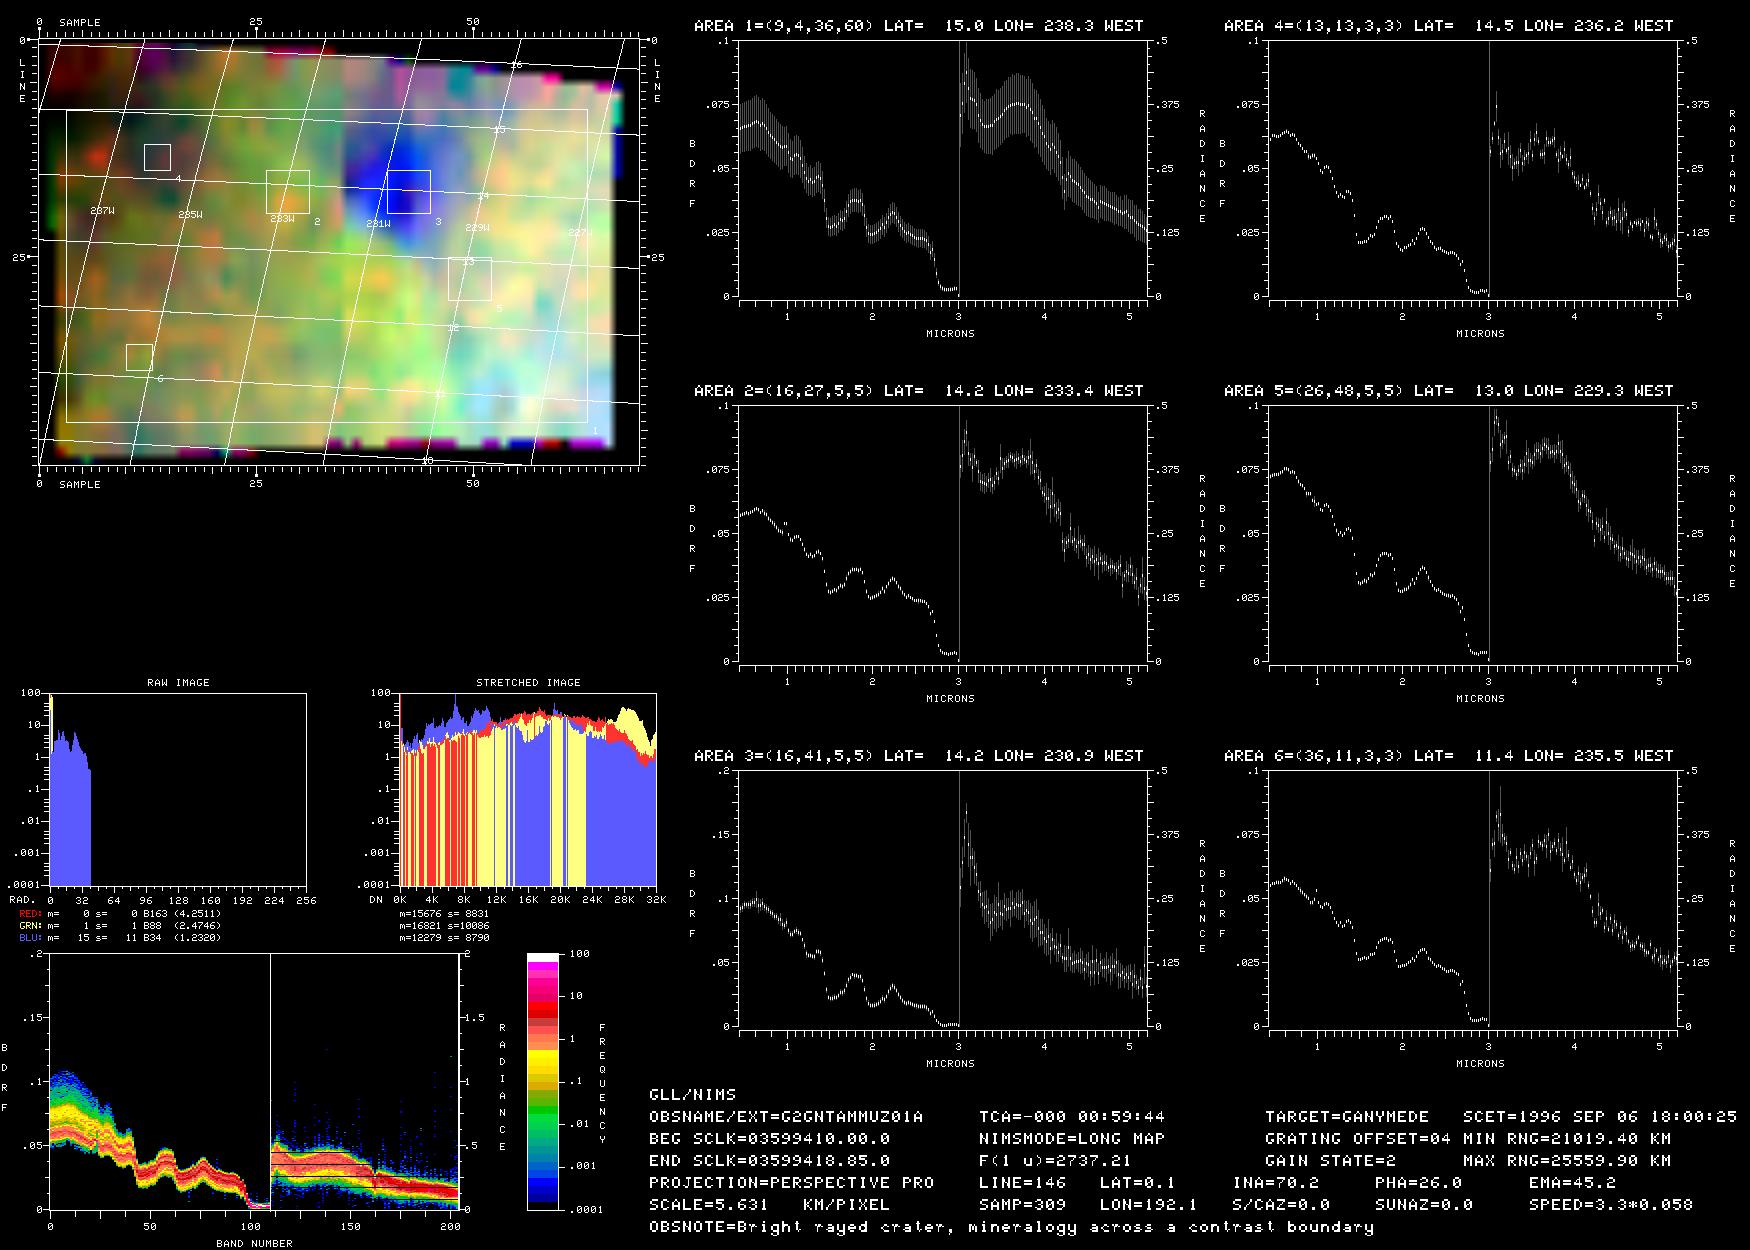The image size is (1750, 1250).
Task: Click the OBSNOTE bright rayed crater note
Action: (x=1012, y=1226)
